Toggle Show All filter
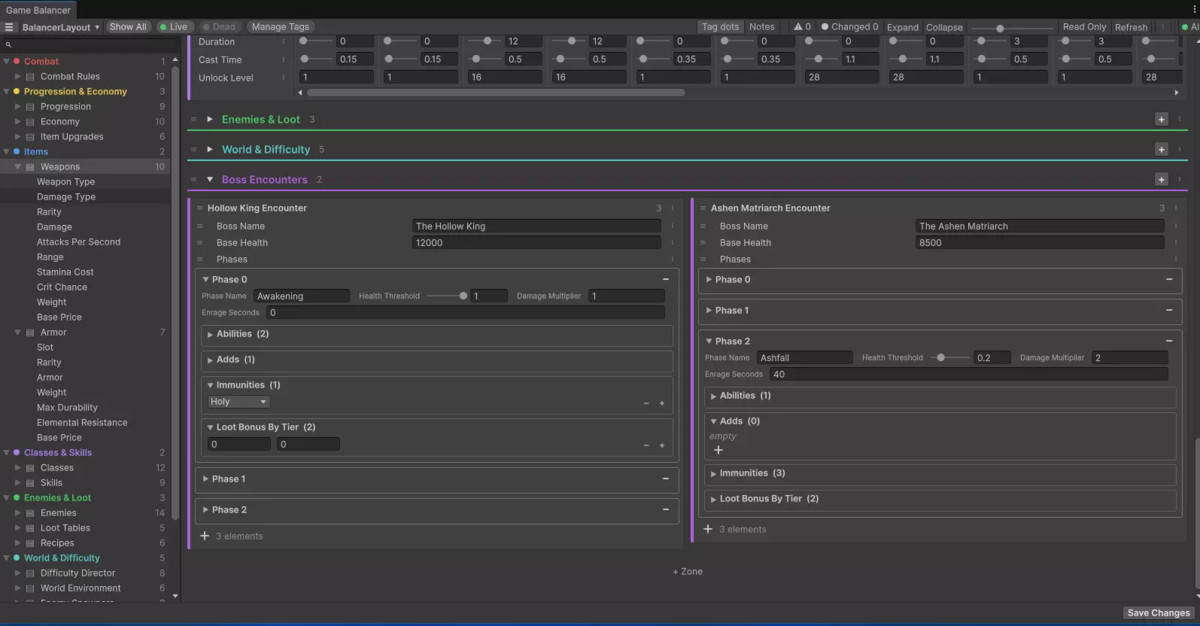Viewport: 1200px width, 626px height. pos(128,27)
